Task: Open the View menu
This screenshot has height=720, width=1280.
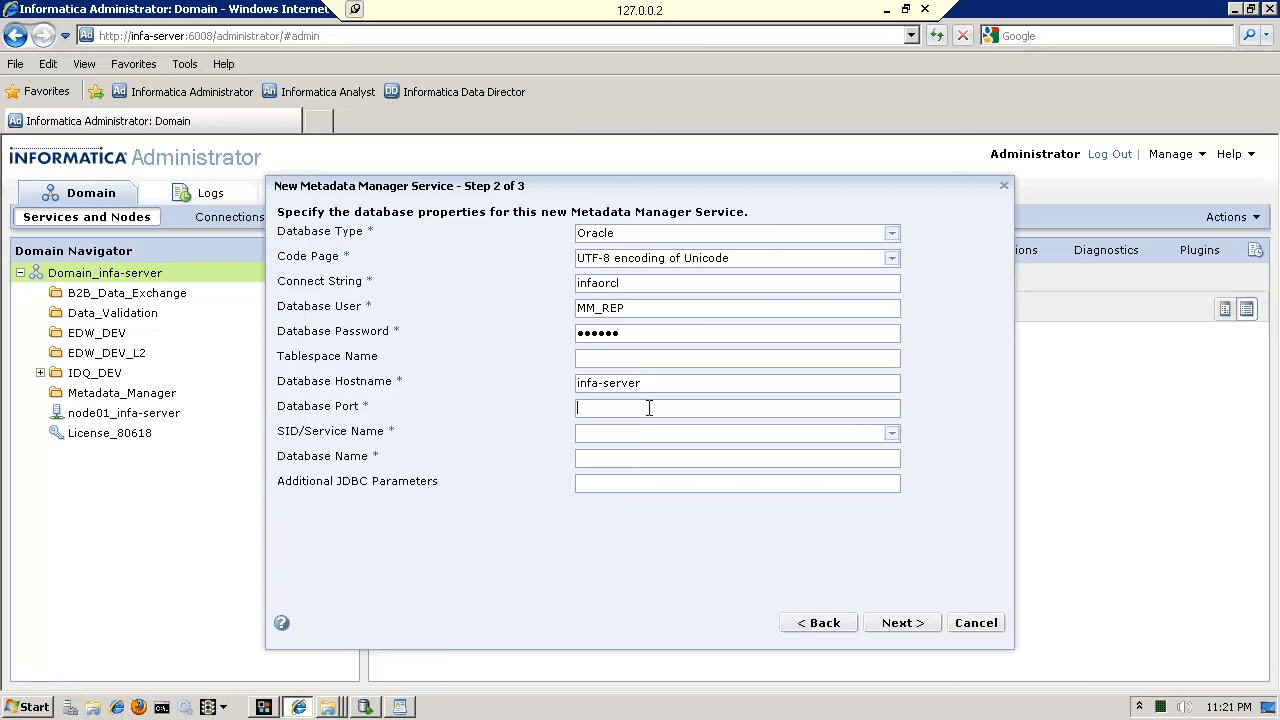Action: tap(84, 64)
